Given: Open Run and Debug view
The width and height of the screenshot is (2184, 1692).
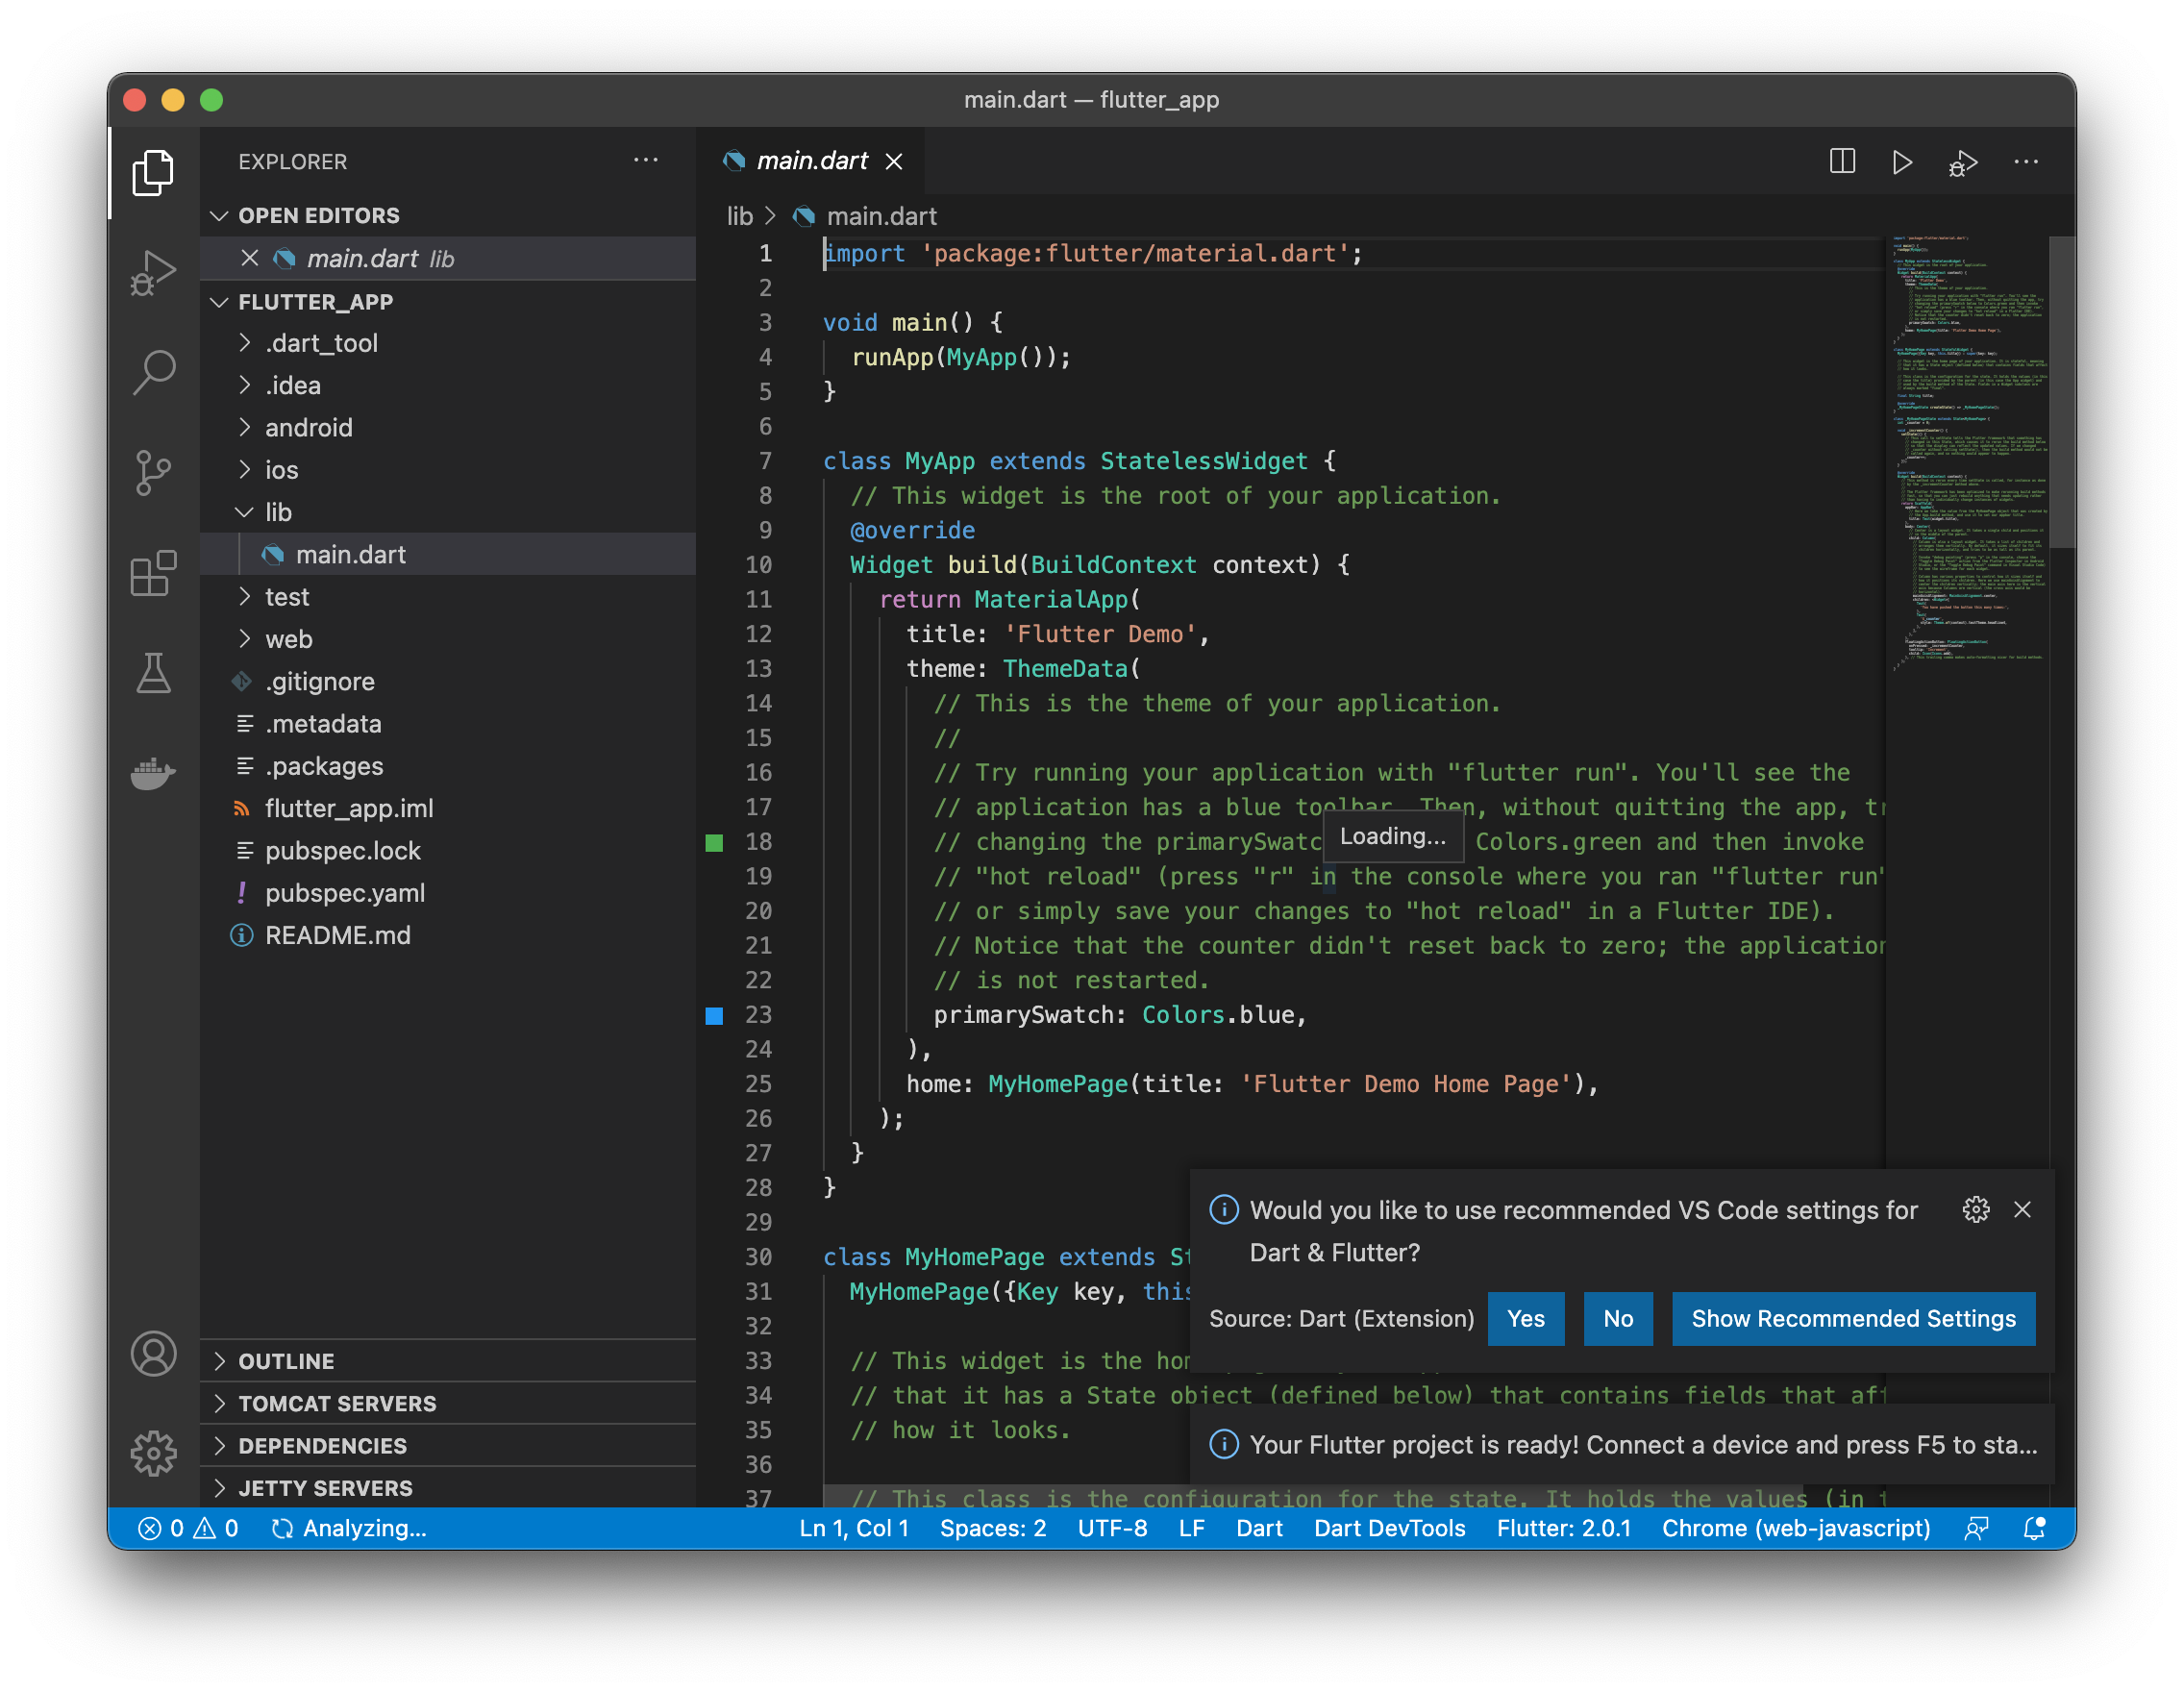Looking at the screenshot, I should pos(153,272).
